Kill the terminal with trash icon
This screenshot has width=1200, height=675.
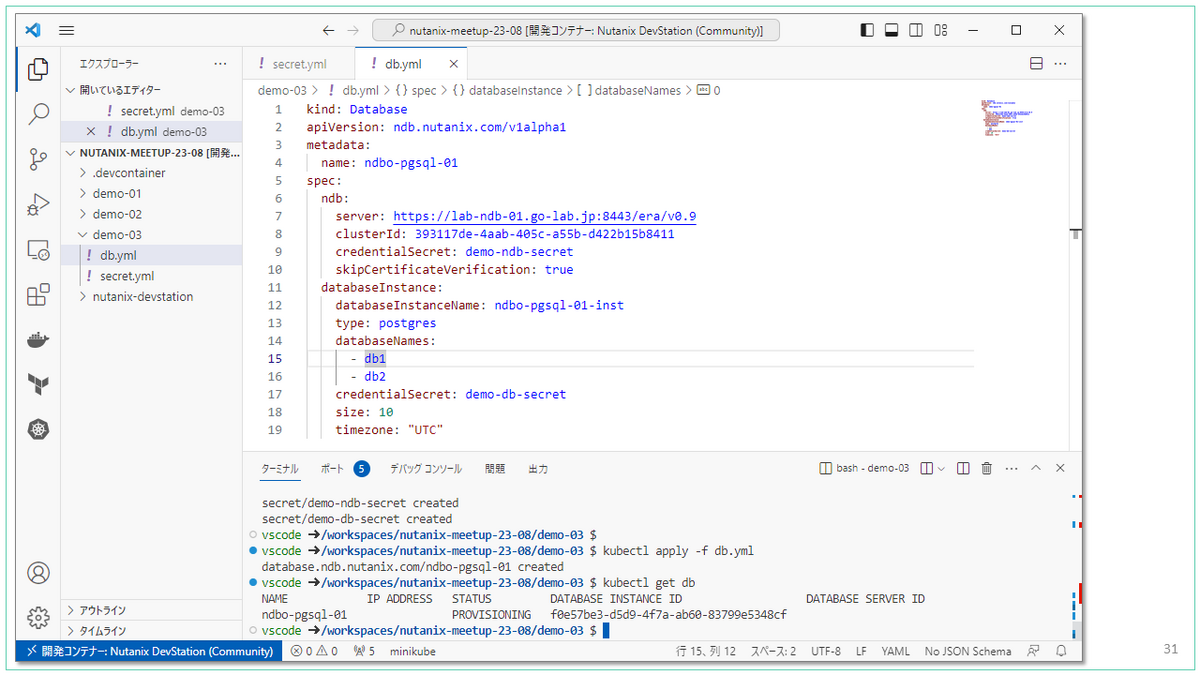[986, 468]
